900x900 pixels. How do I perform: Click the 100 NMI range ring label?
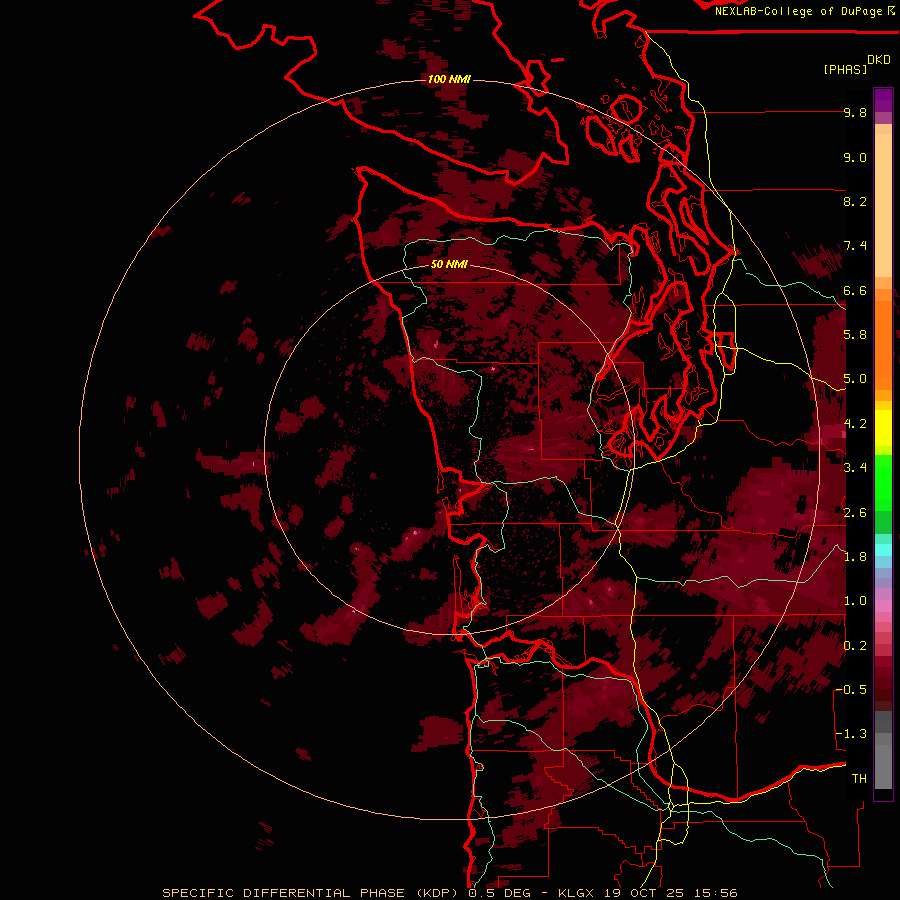tap(449, 79)
